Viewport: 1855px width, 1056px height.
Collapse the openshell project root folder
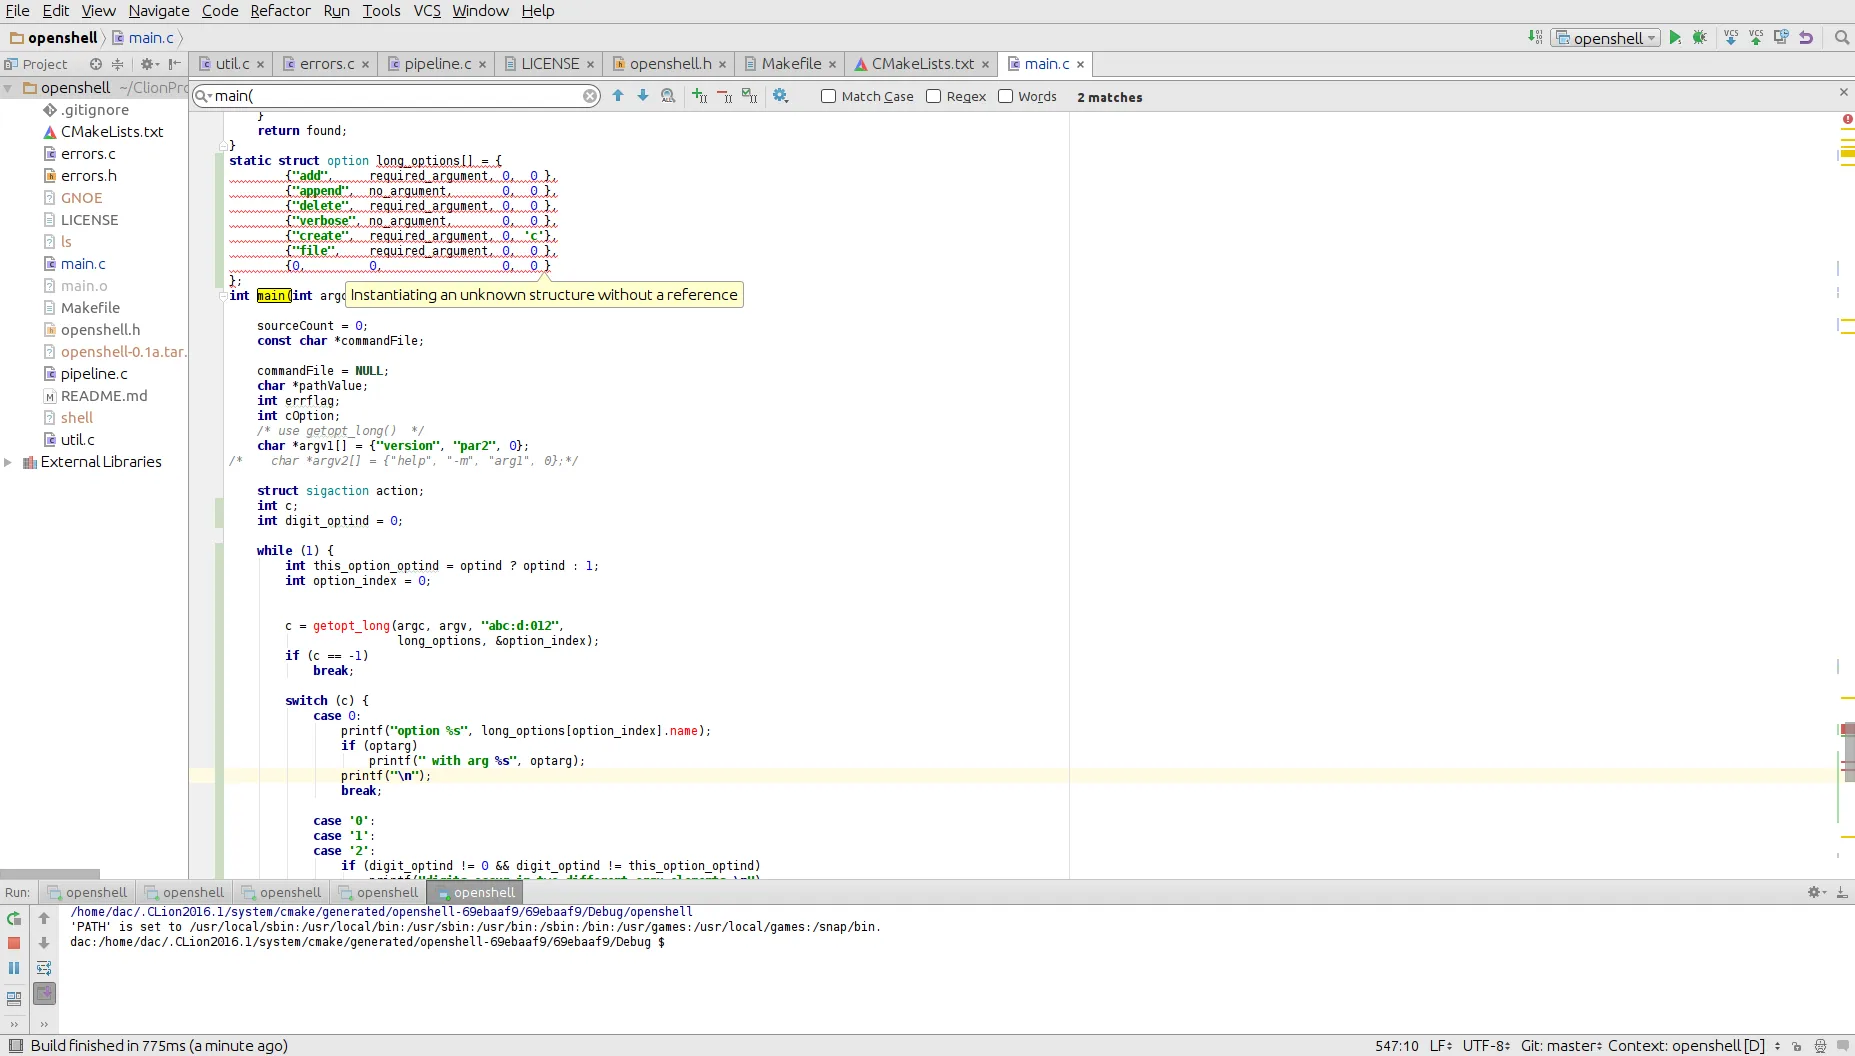coord(9,88)
